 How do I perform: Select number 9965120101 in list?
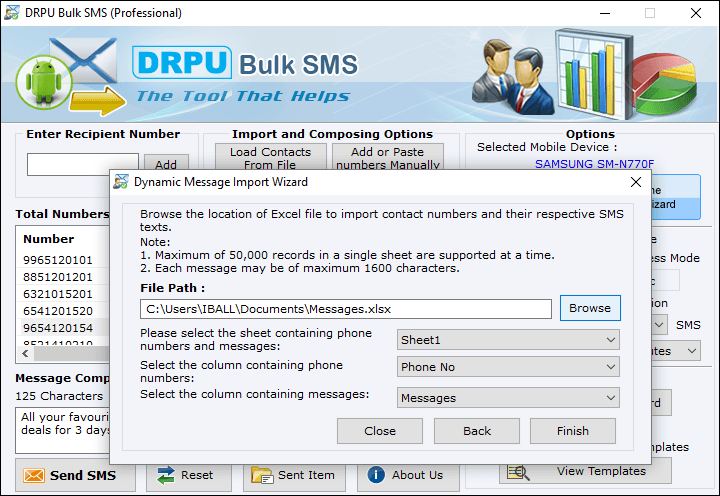pos(58,260)
